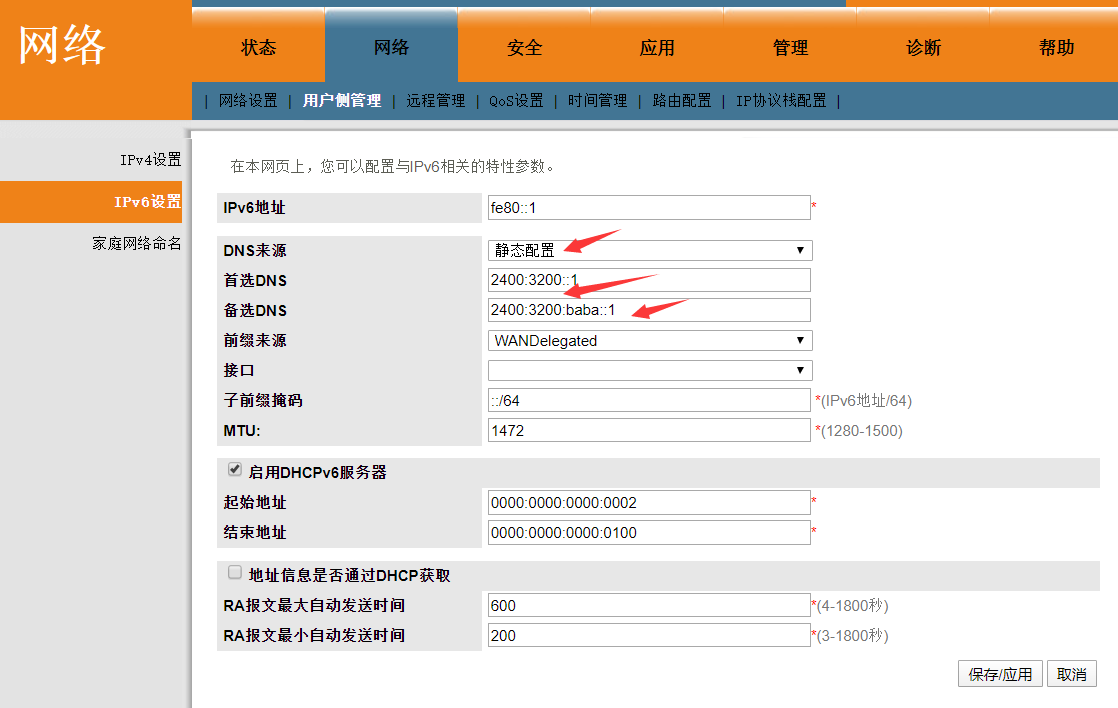This screenshot has width=1118, height=708.
Task: Click the 首选DNS input field
Action: click(x=649, y=280)
